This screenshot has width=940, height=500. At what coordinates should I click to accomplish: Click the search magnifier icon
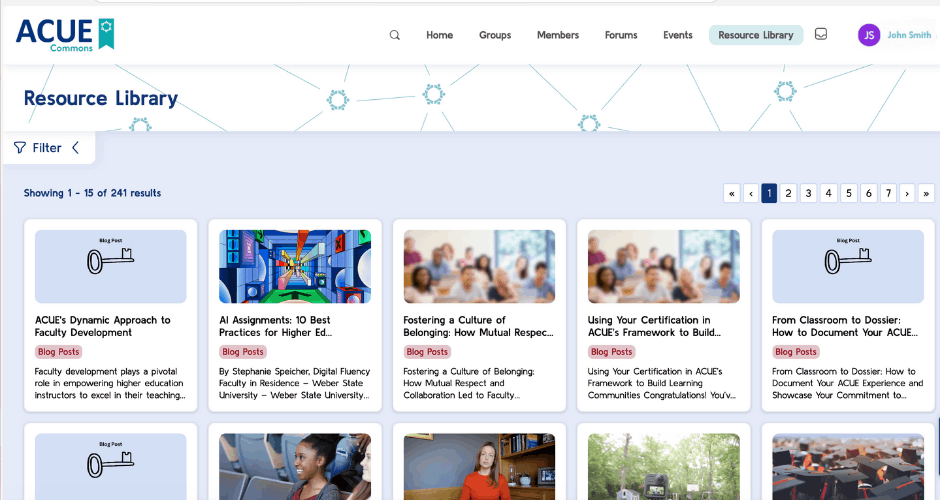(x=394, y=35)
